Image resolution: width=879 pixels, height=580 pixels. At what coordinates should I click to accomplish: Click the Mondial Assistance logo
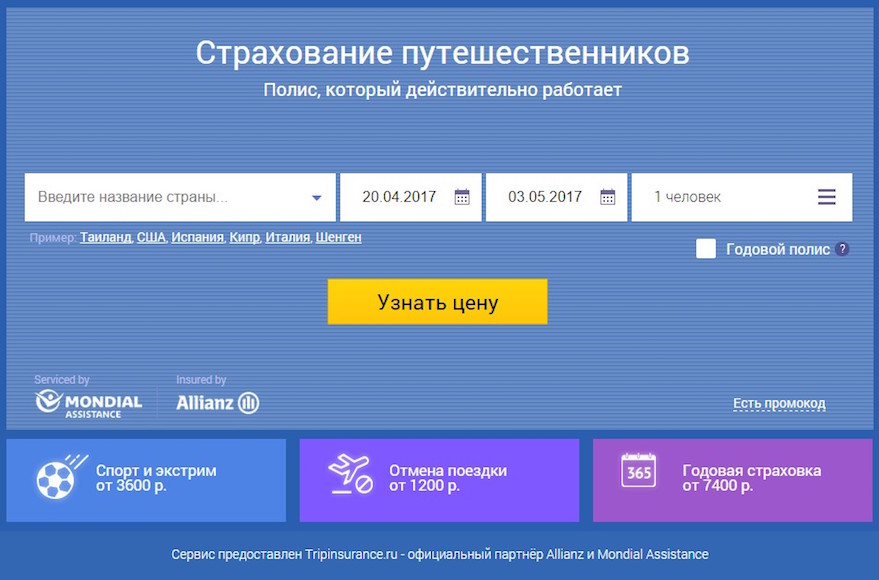89,403
